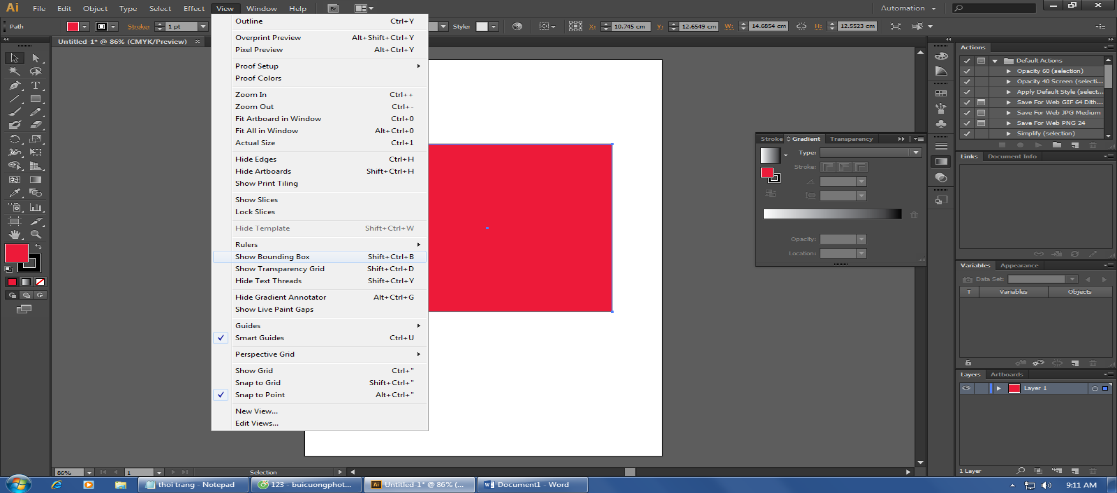Open the Swatches panel dock icon

coord(941,93)
